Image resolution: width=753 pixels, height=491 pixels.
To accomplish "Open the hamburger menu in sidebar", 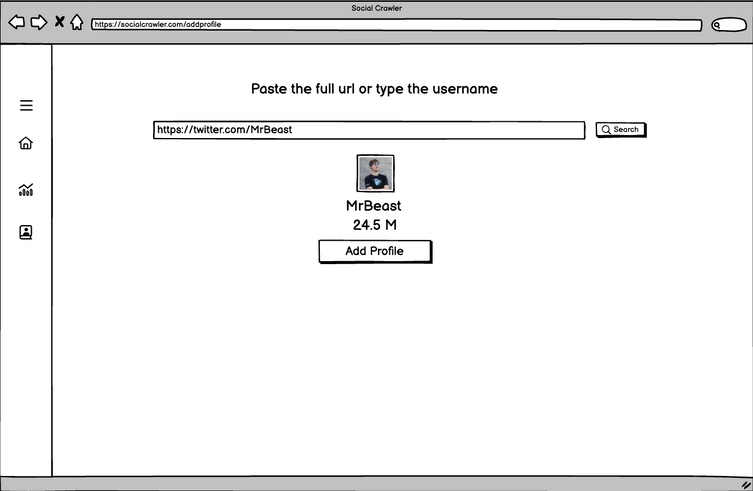I will tap(26, 105).
